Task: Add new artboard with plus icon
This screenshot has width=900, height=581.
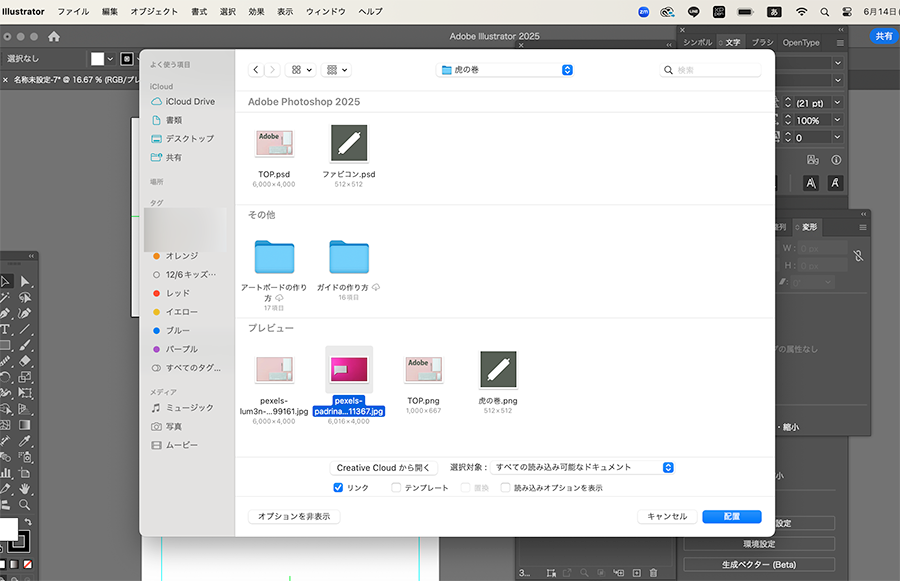Action: pos(637,572)
